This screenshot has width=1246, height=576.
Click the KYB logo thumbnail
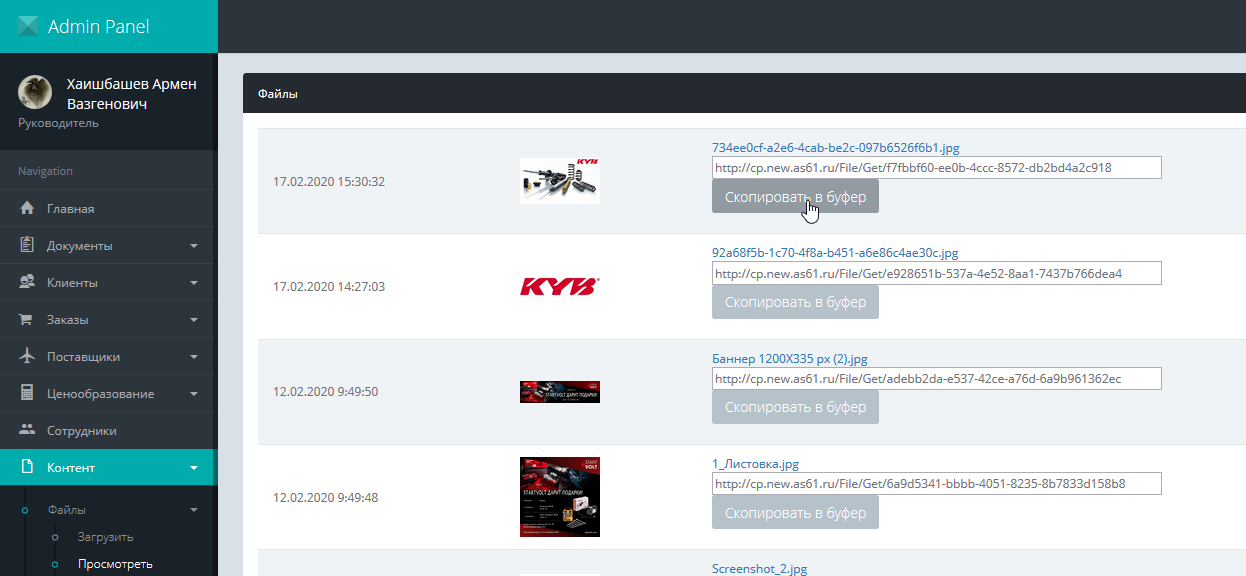coord(559,287)
